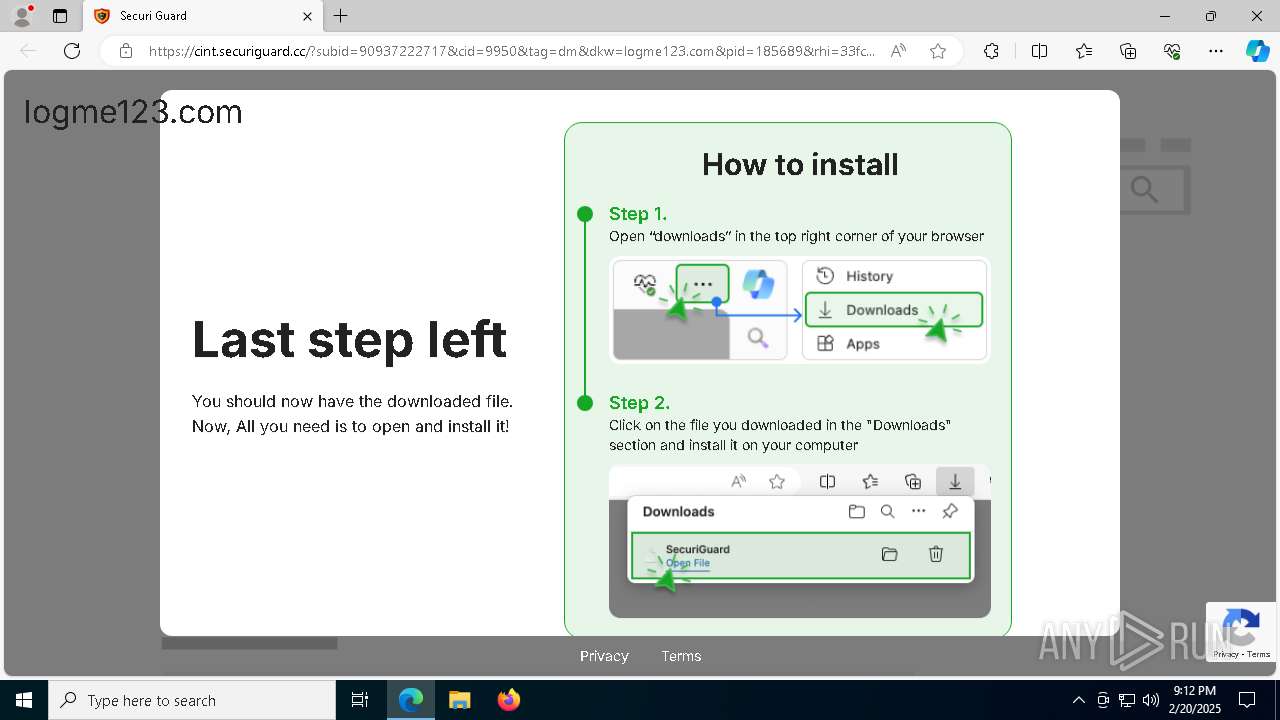Open File Explorer from taskbar

459,700
